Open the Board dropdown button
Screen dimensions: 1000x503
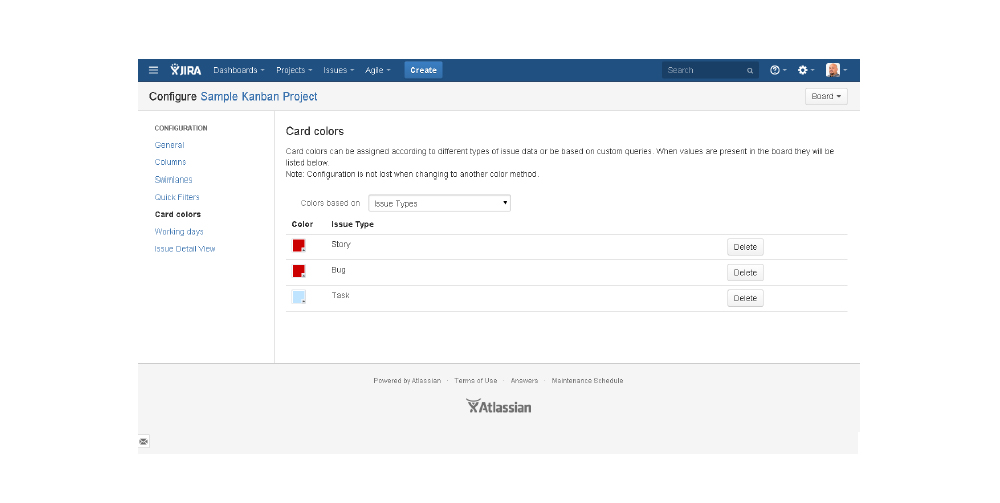[x=826, y=96]
